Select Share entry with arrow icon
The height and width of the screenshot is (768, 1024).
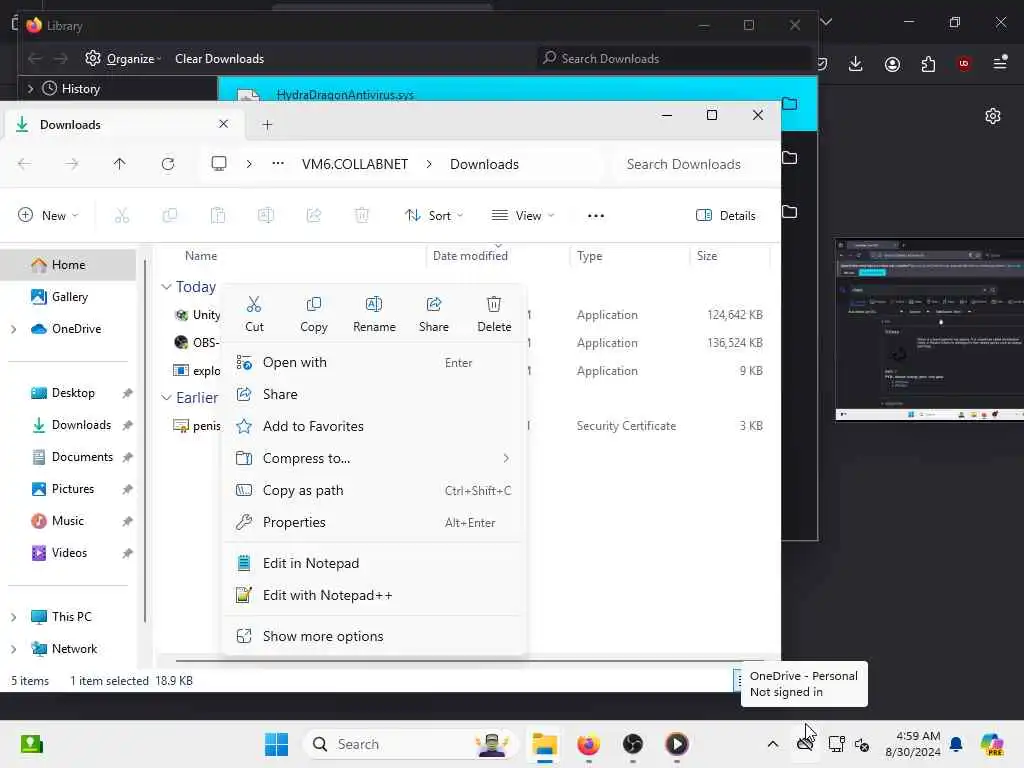point(374,394)
